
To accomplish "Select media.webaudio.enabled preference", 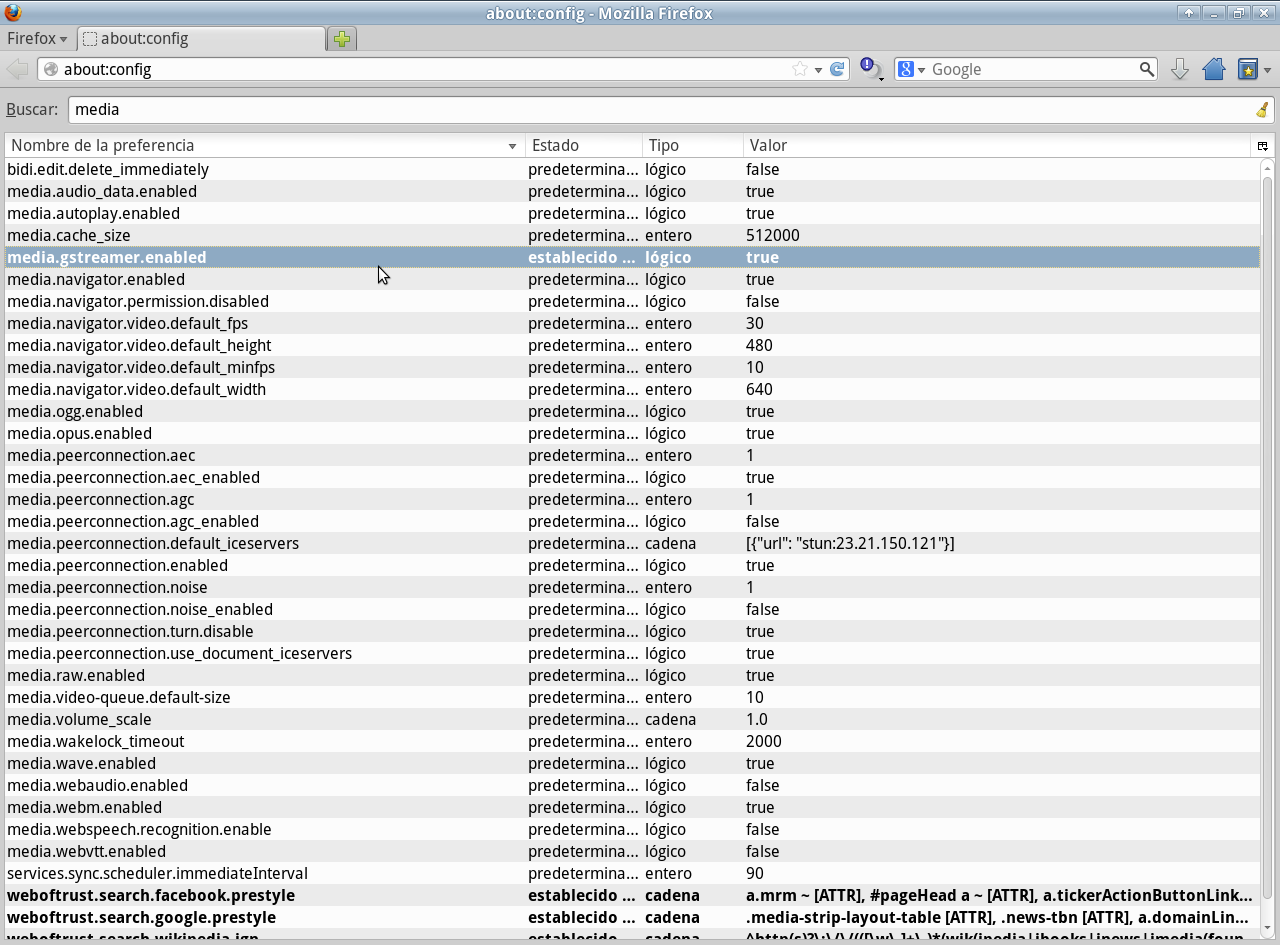I will tap(632, 785).
